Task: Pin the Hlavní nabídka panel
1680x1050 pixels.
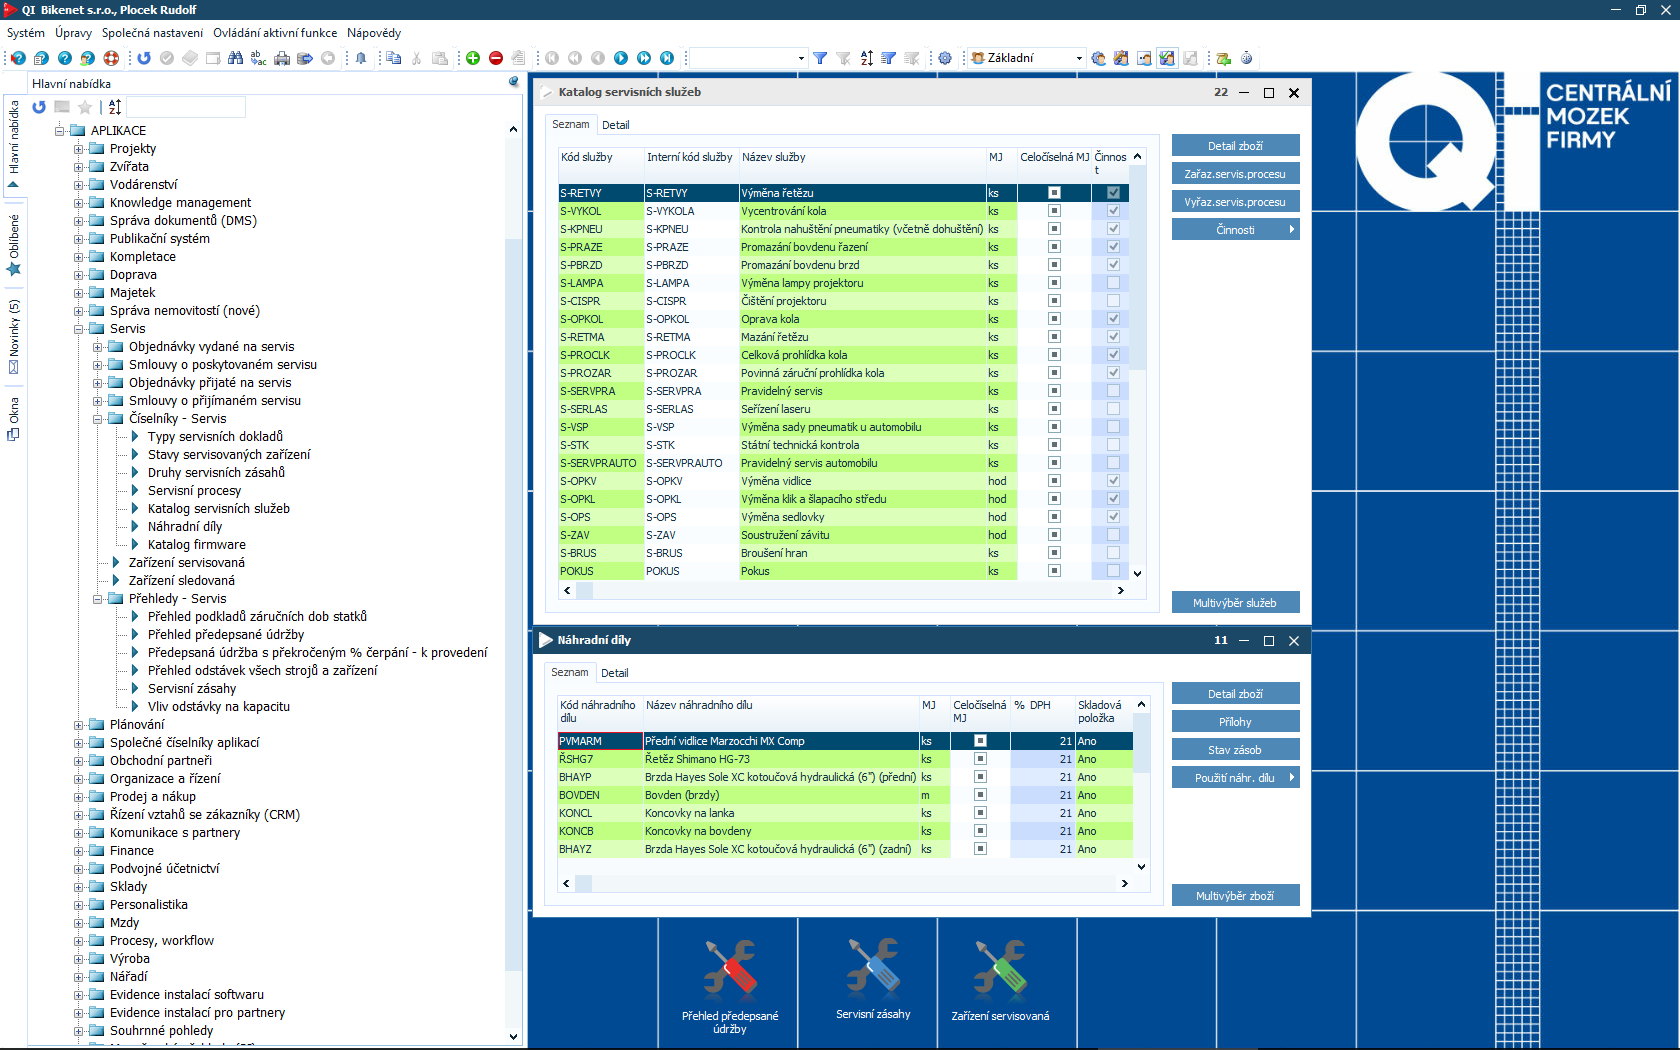Action: click(514, 82)
